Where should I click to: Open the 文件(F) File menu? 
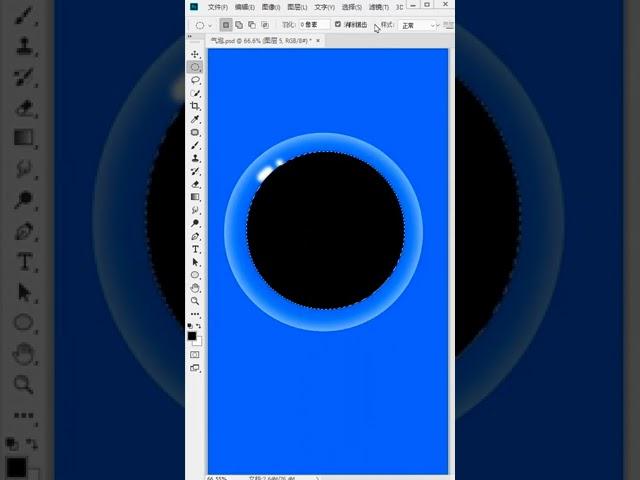(x=217, y=7)
